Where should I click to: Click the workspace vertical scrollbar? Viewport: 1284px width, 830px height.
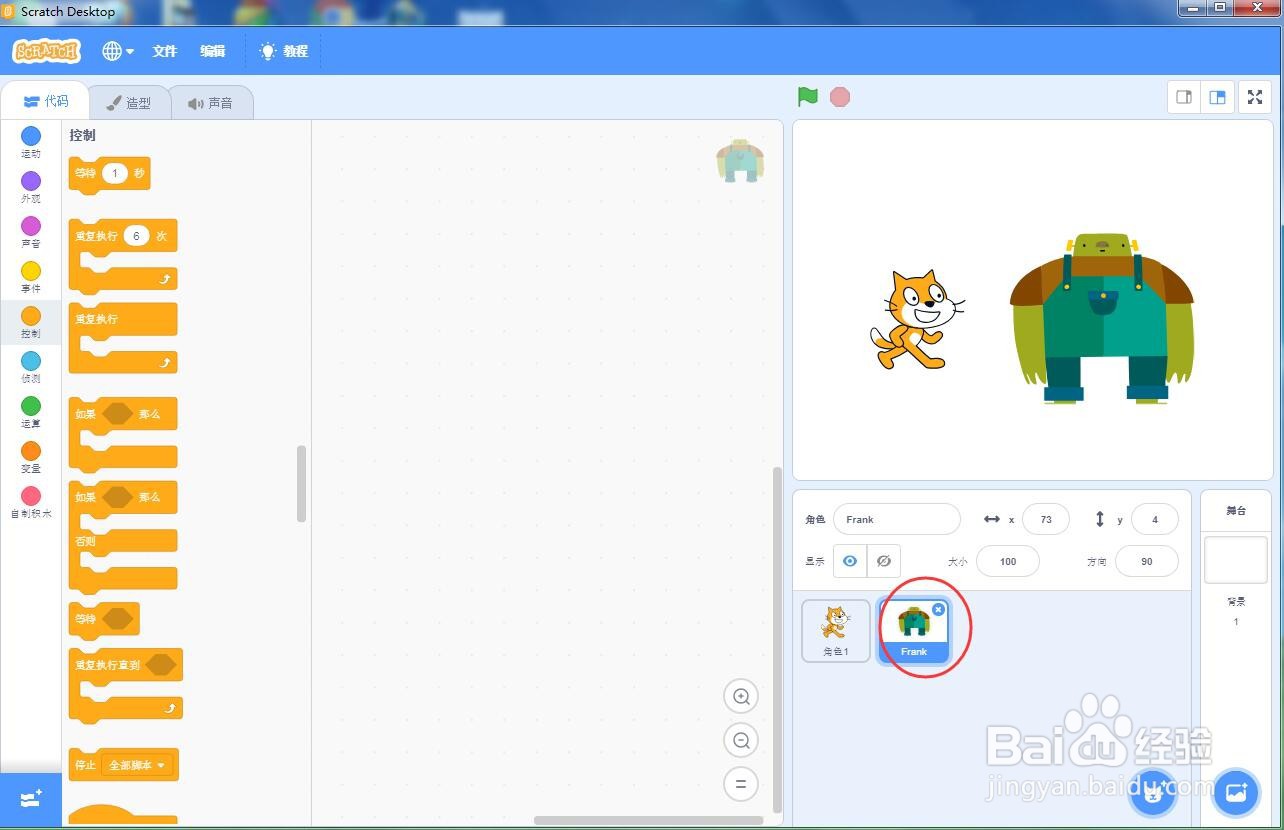(x=777, y=640)
